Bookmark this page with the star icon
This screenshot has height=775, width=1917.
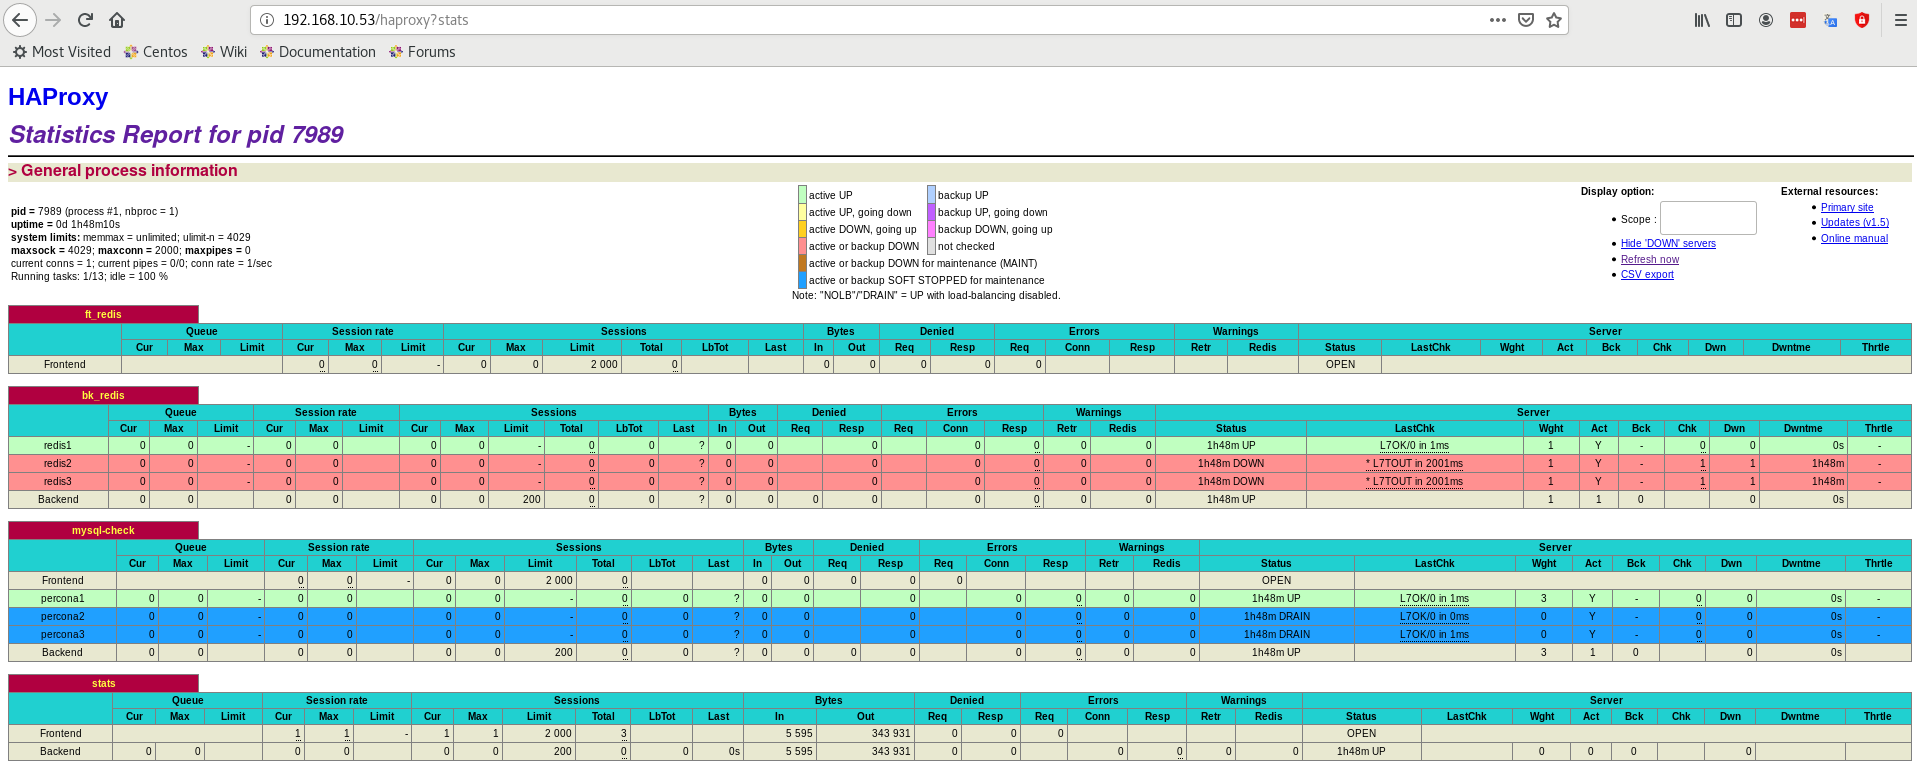[x=1554, y=20]
